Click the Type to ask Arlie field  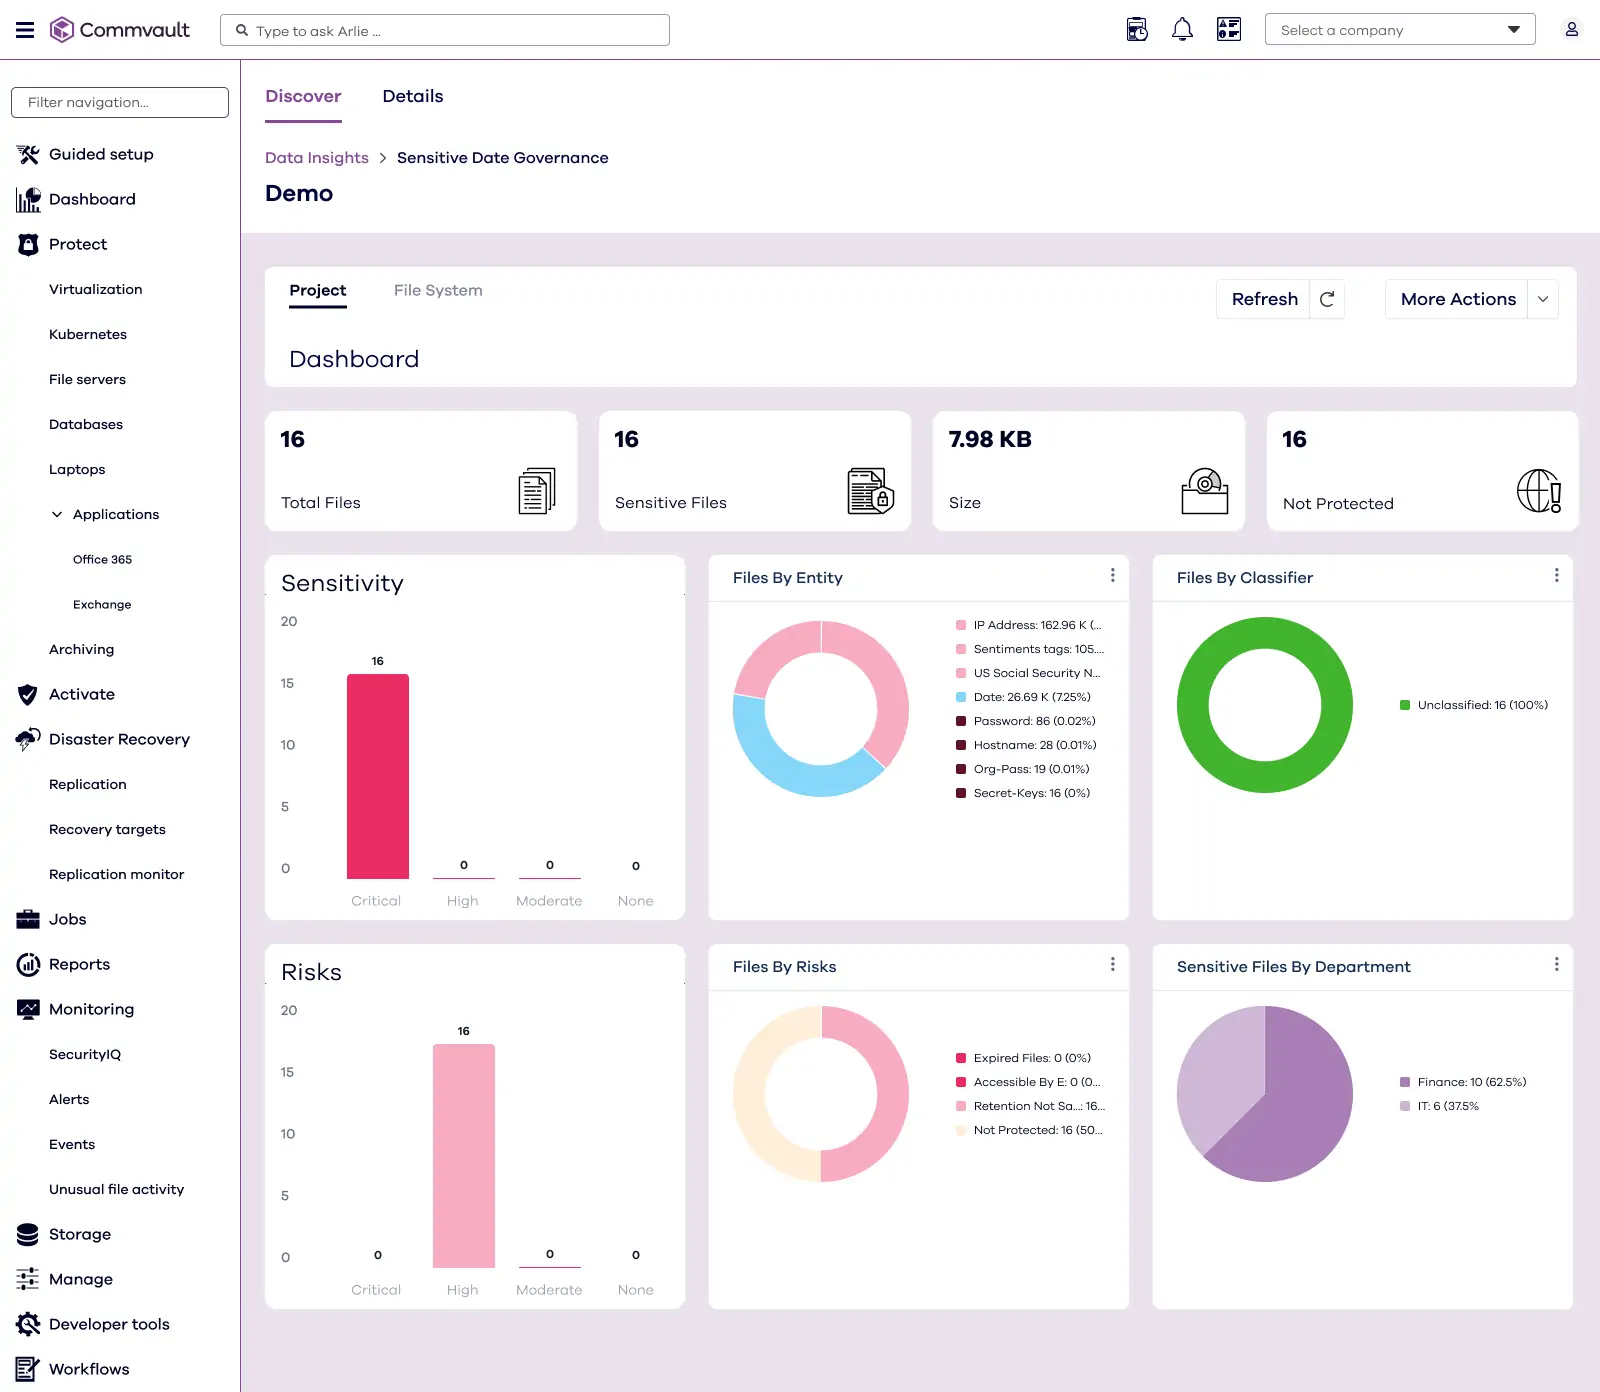pyautogui.click(x=445, y=30)
